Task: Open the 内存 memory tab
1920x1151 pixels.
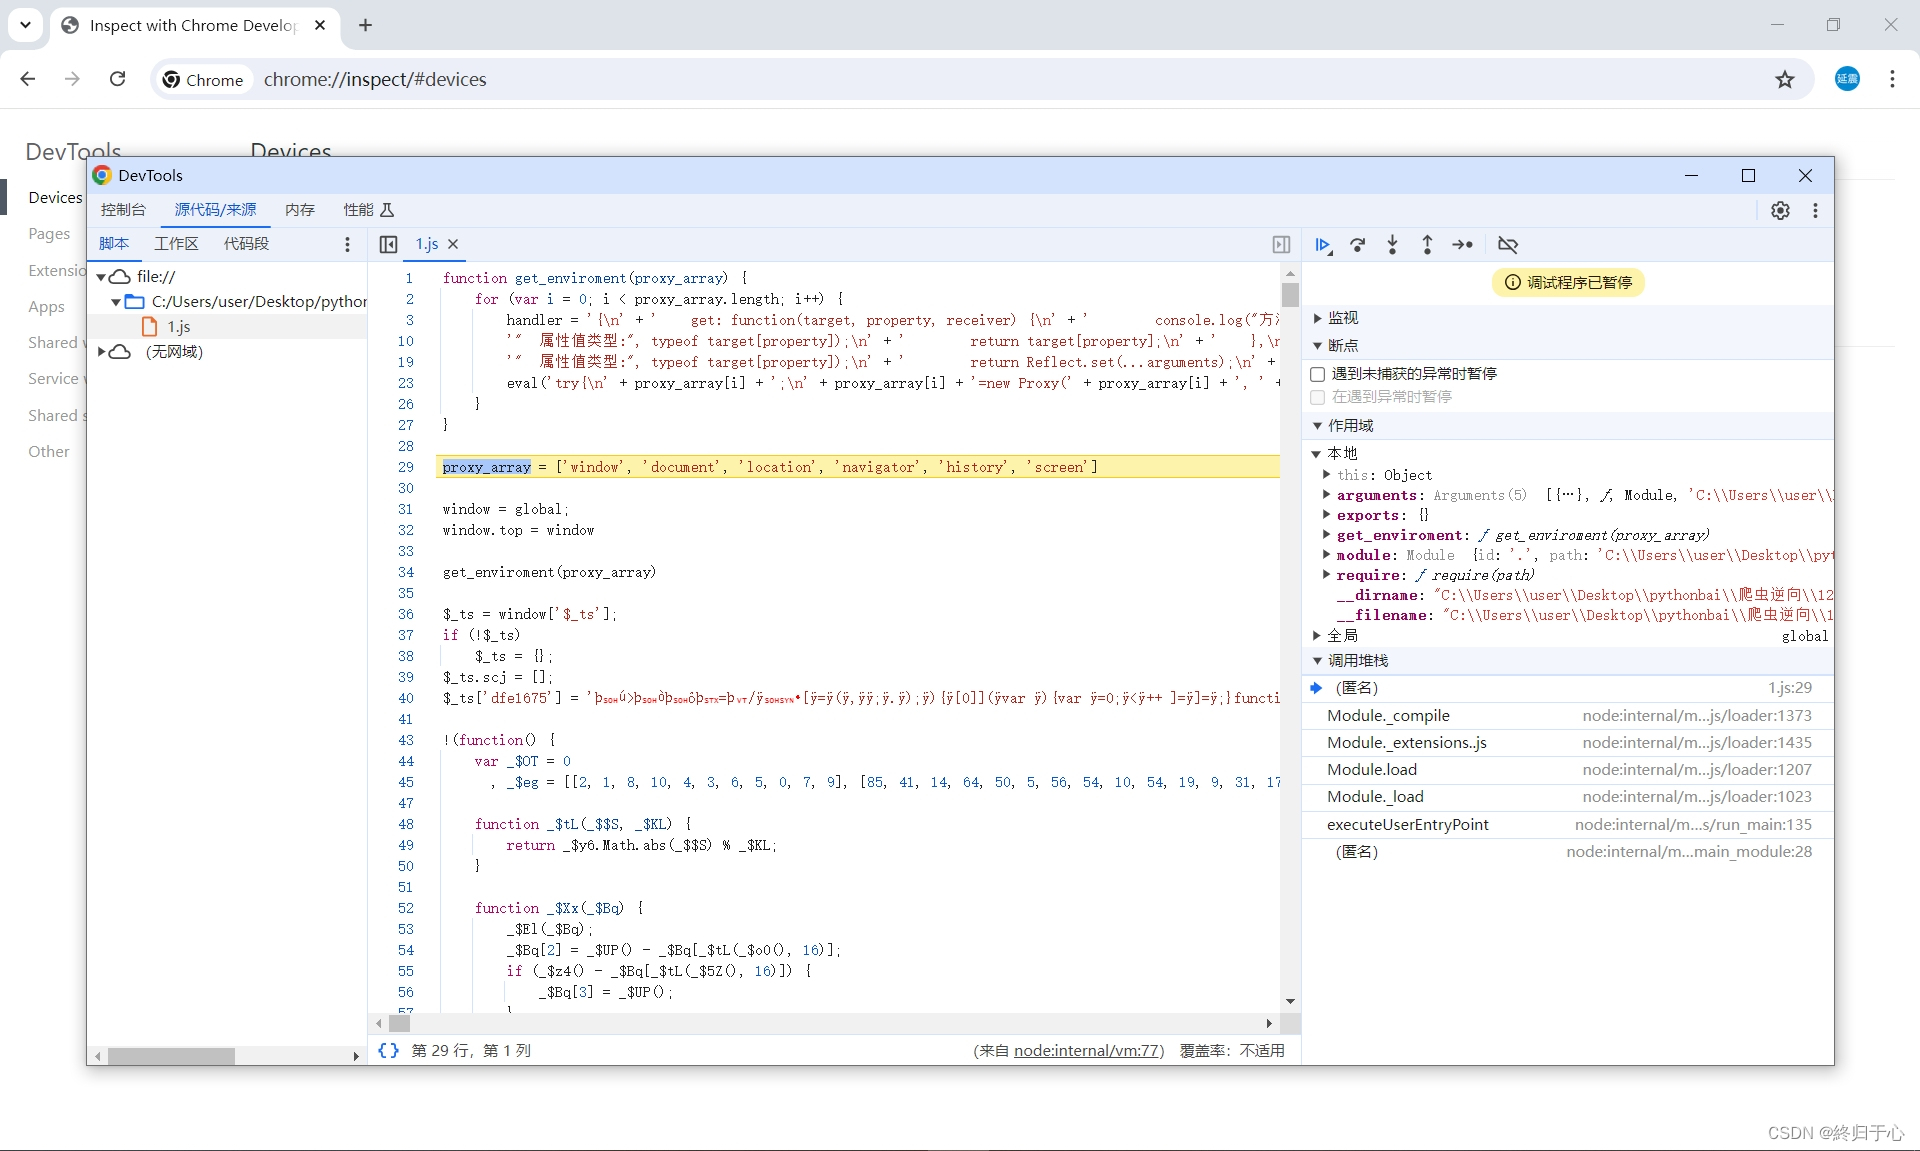Action: coord(299,210)
